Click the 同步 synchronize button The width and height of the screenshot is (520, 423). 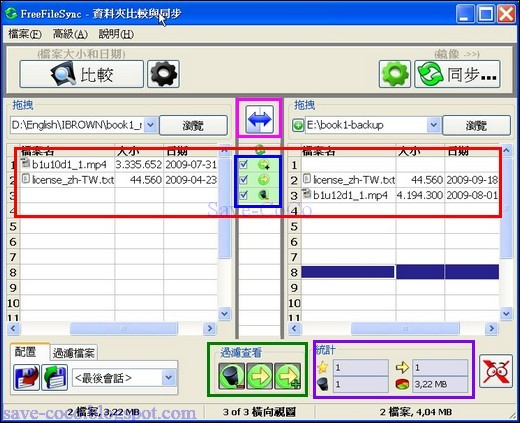pos(457,74)
